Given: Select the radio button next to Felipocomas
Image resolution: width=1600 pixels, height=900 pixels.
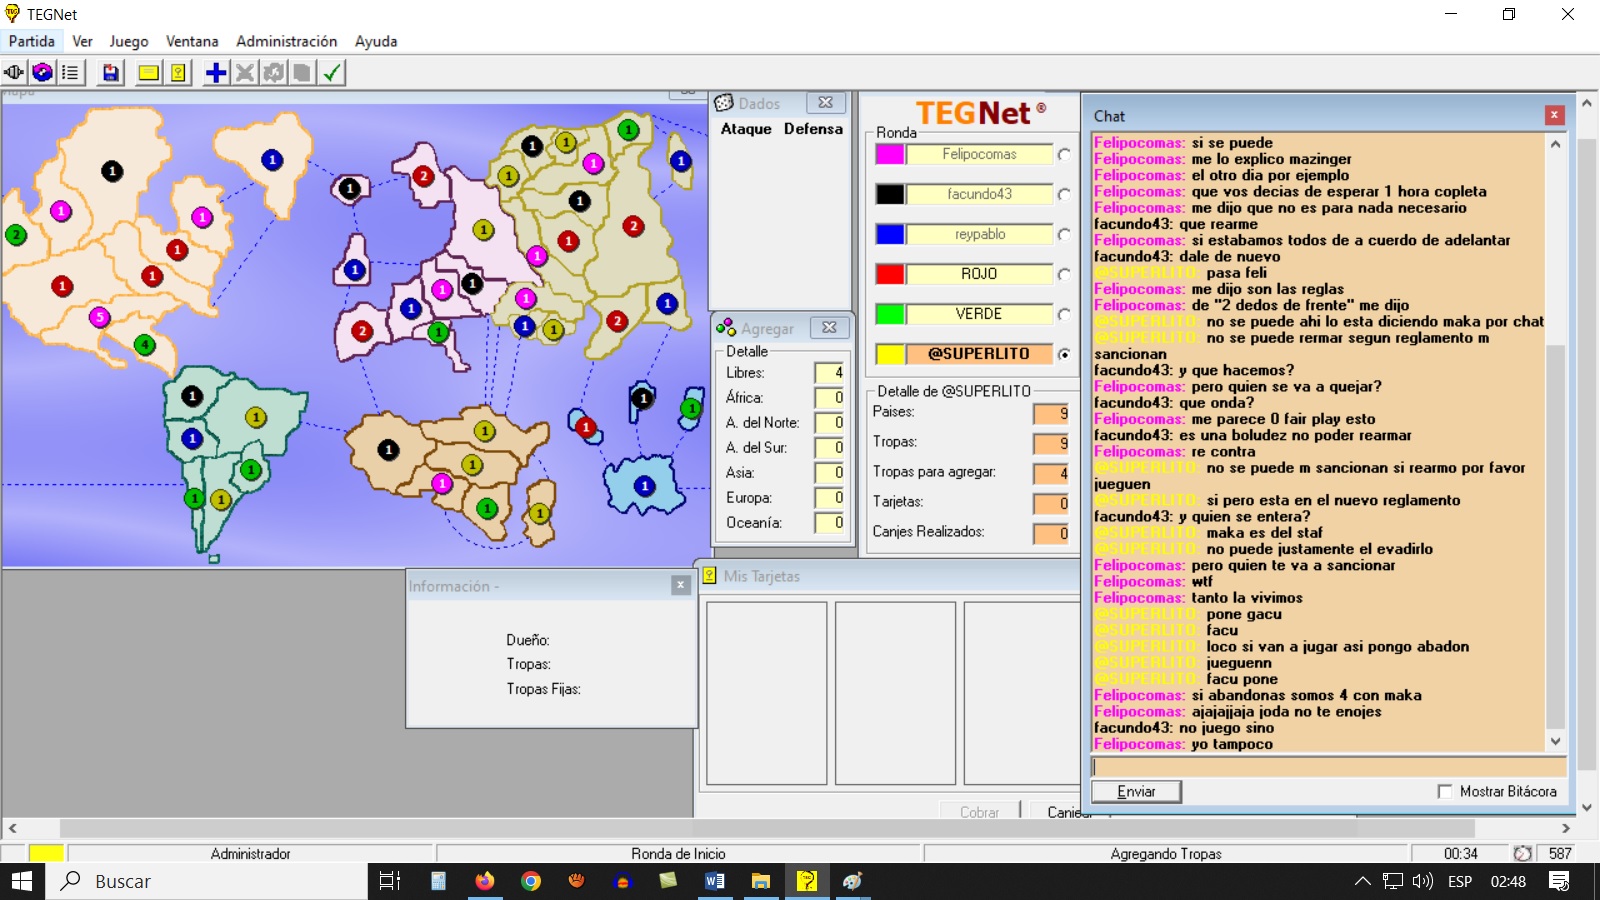Looking at the screenshot, I should [1064, 154].
